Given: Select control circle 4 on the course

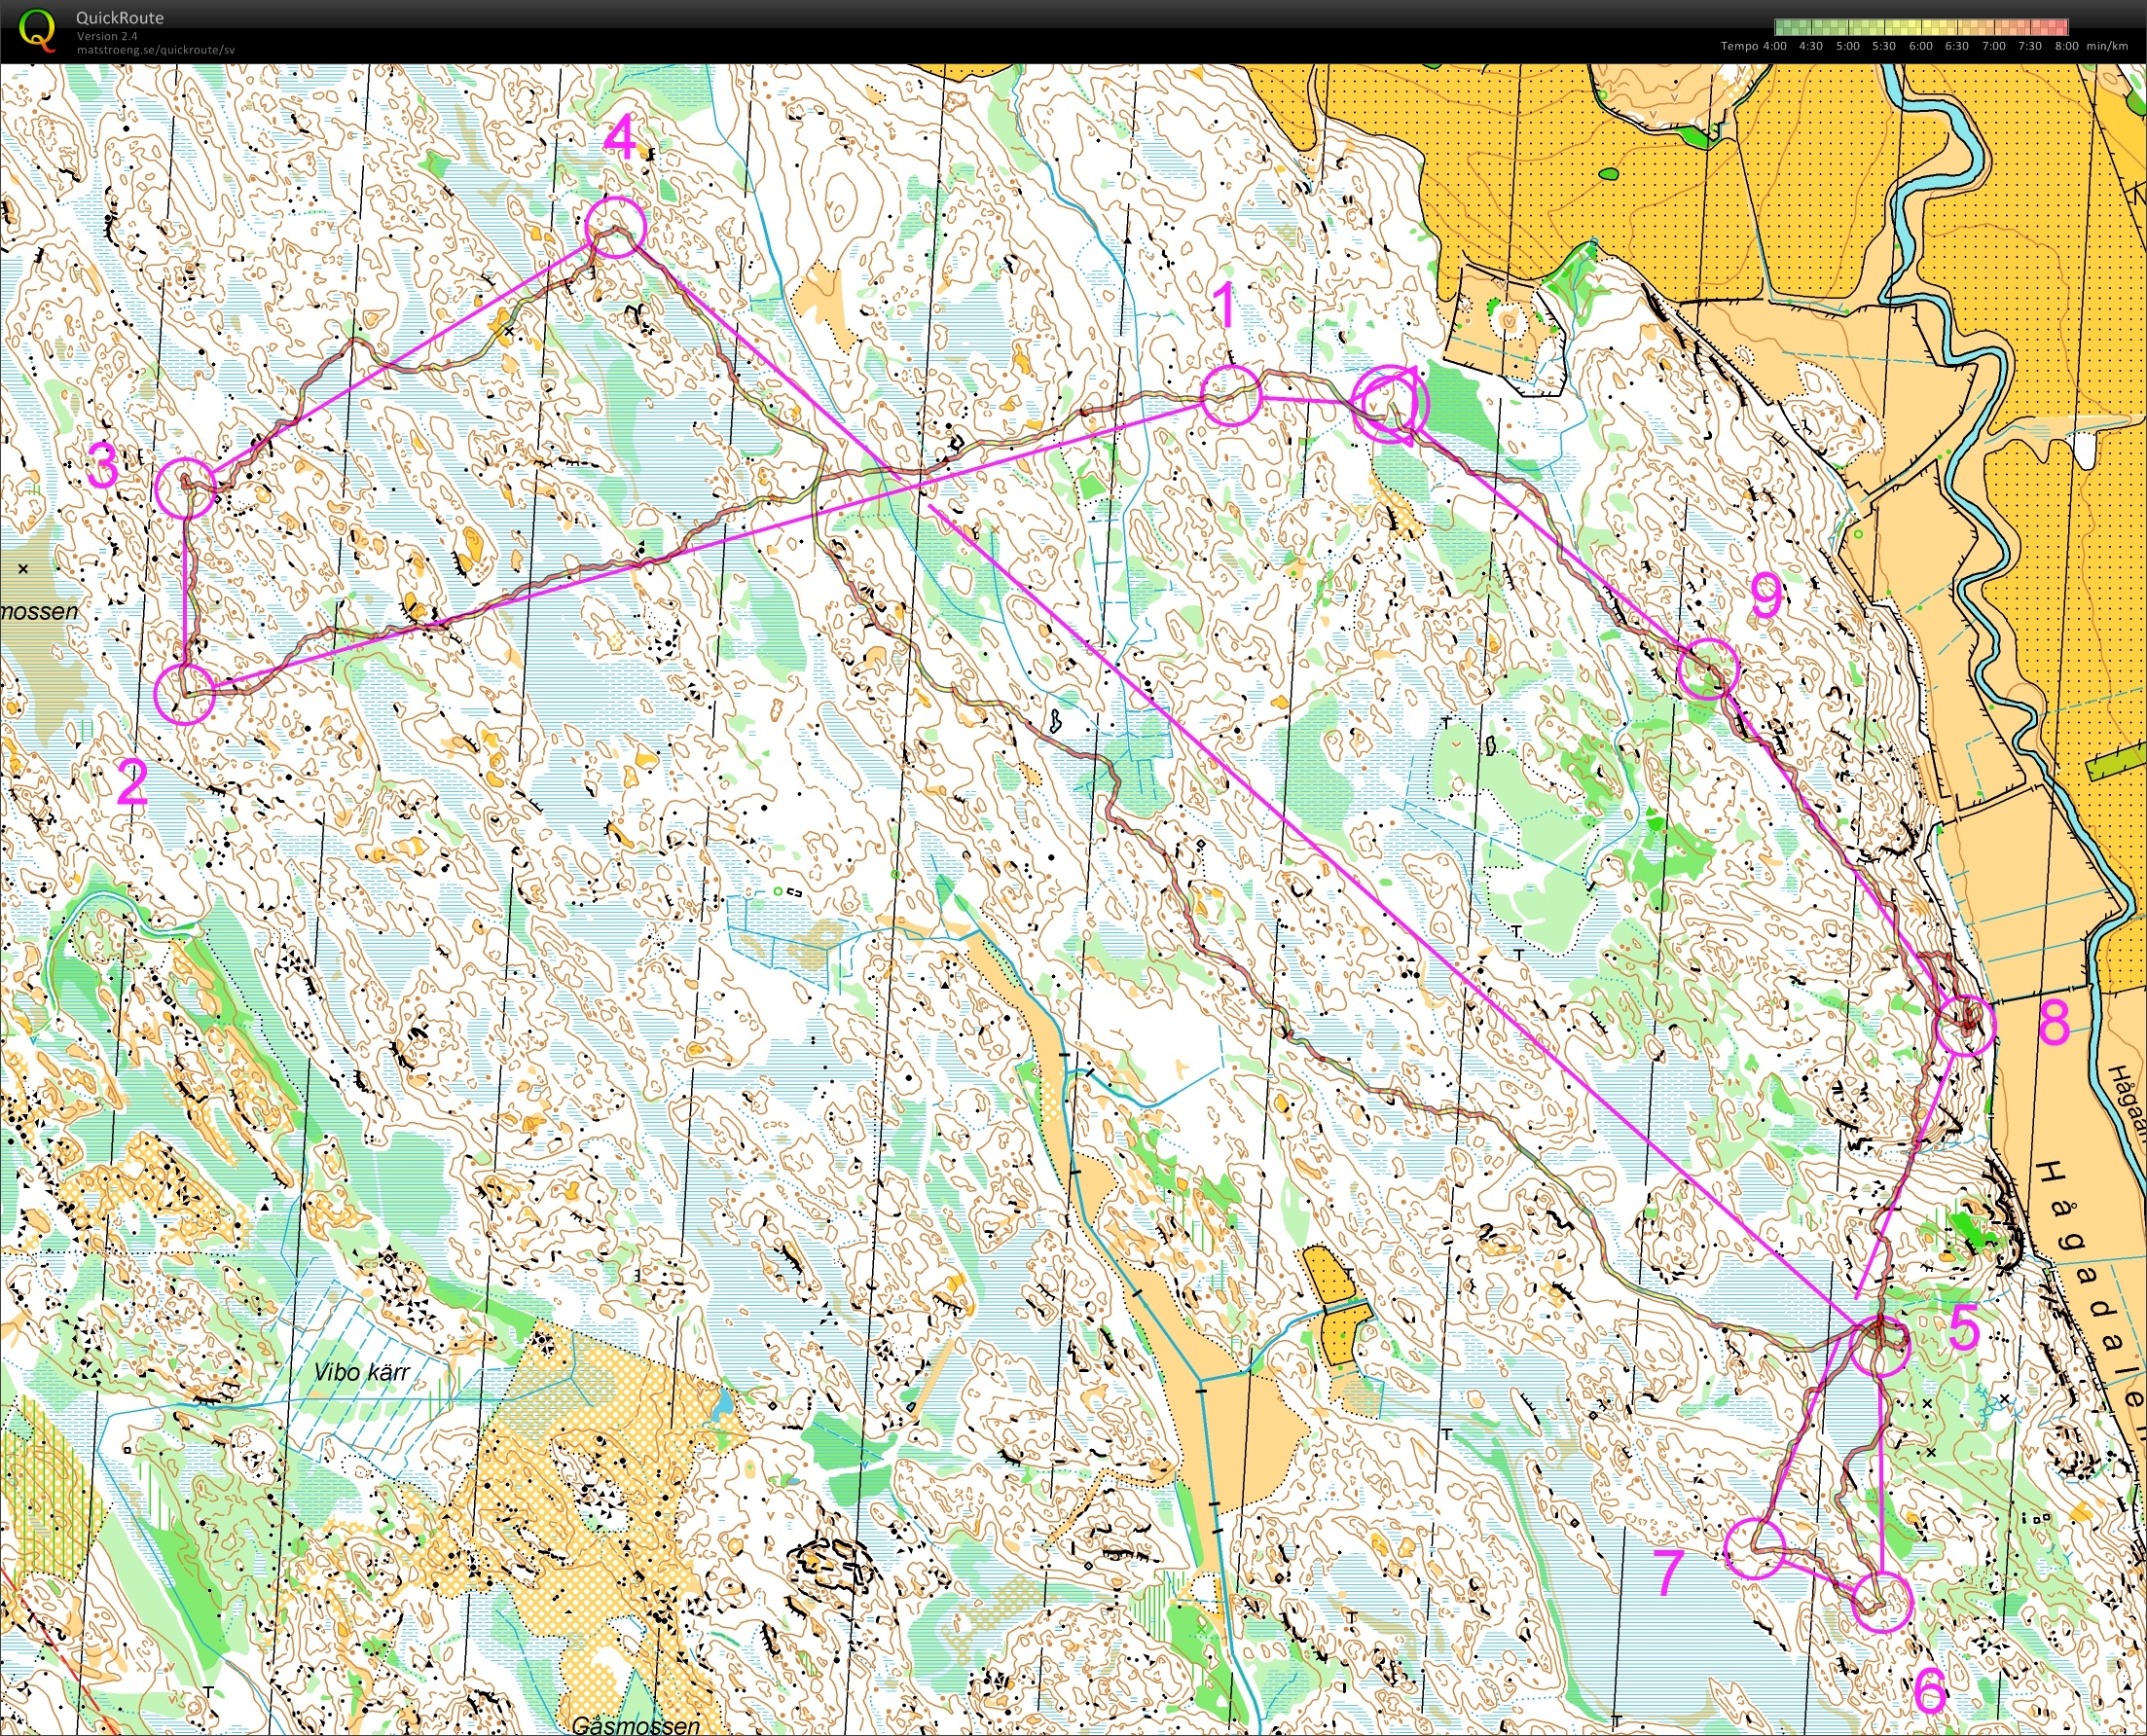Looking at the screenshot, I should (614, 227).
